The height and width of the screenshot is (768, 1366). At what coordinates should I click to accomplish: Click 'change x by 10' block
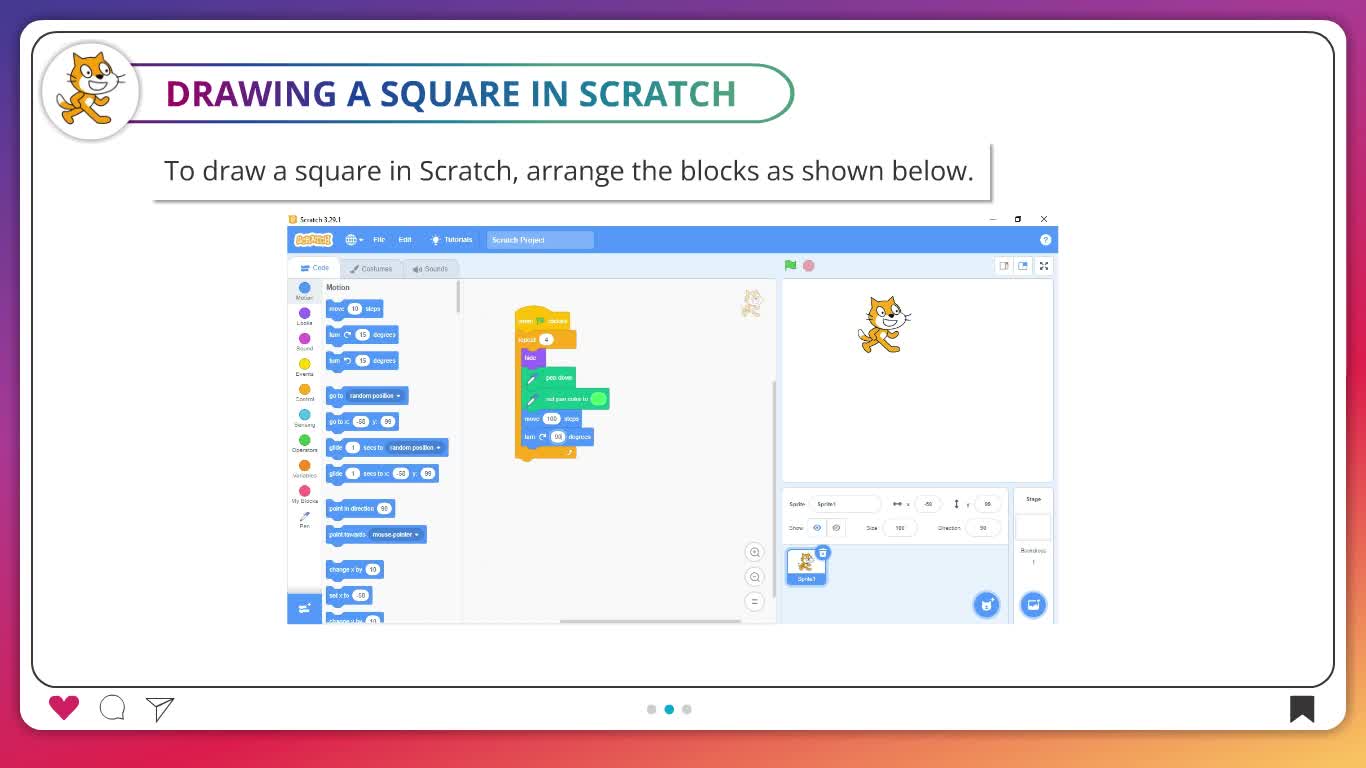pos(354,570)
